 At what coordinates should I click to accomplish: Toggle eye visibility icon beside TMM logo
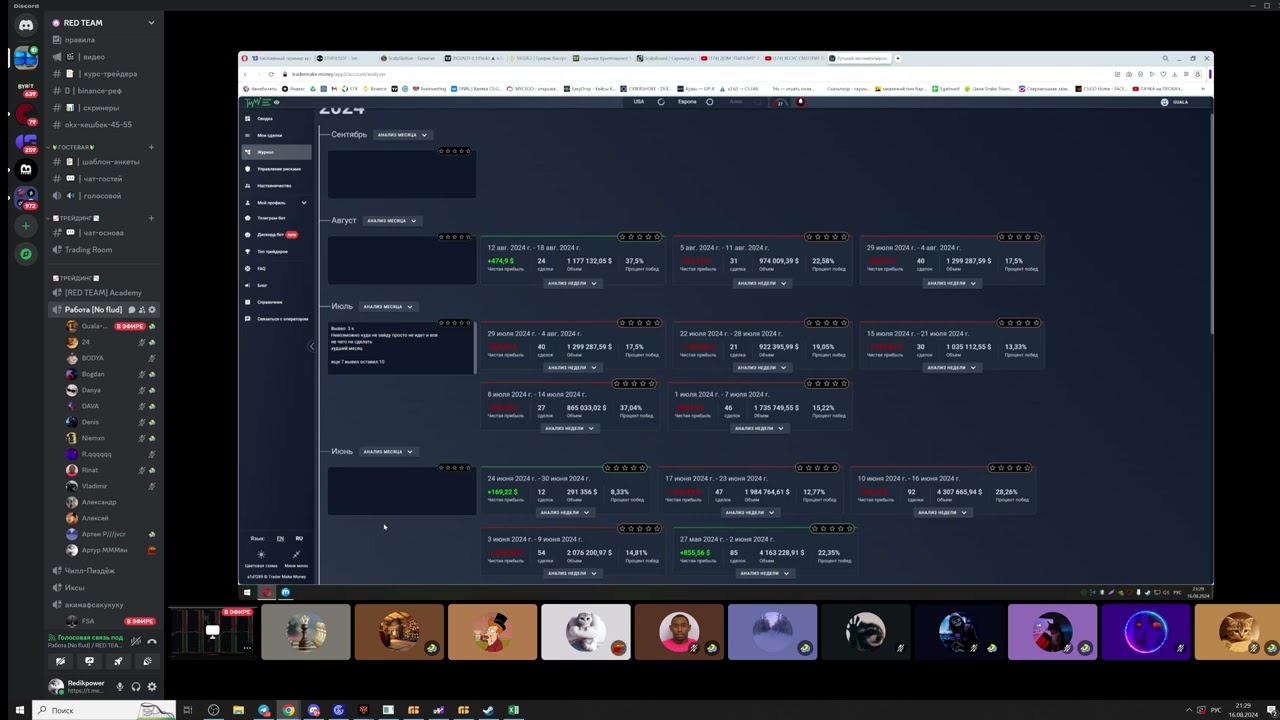(277, 102)
